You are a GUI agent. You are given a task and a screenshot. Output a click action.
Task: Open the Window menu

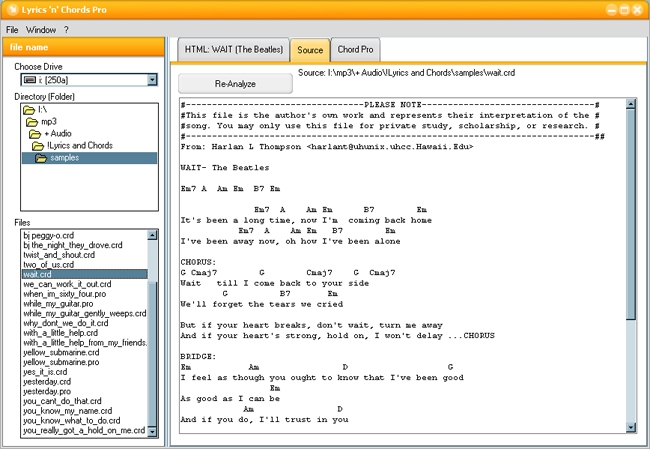[x=41, y=30]
